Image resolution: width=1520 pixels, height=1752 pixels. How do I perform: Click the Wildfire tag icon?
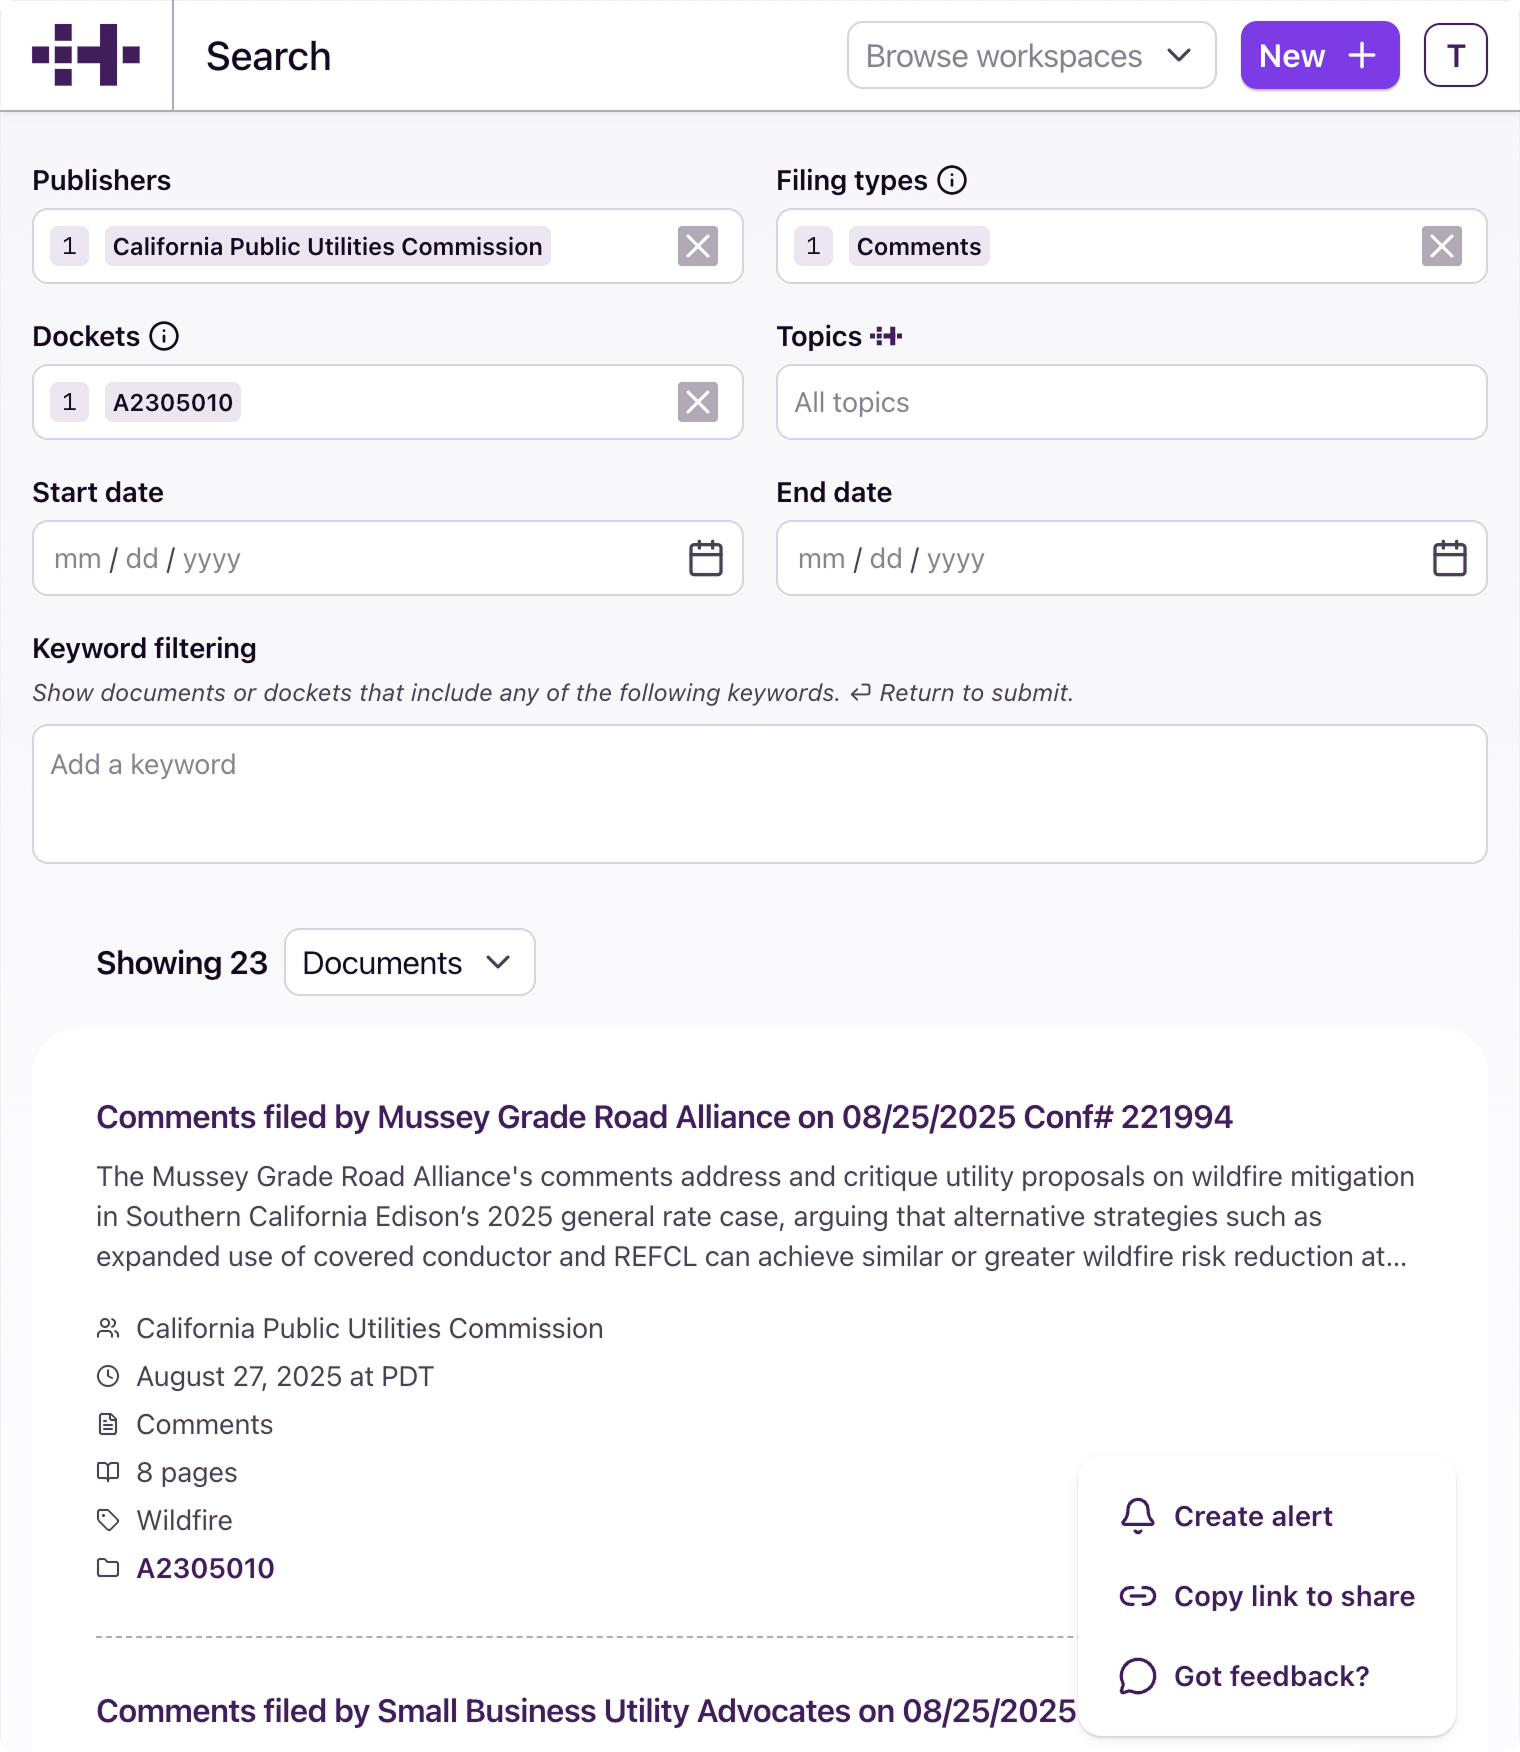click(x=109, y=1520)
